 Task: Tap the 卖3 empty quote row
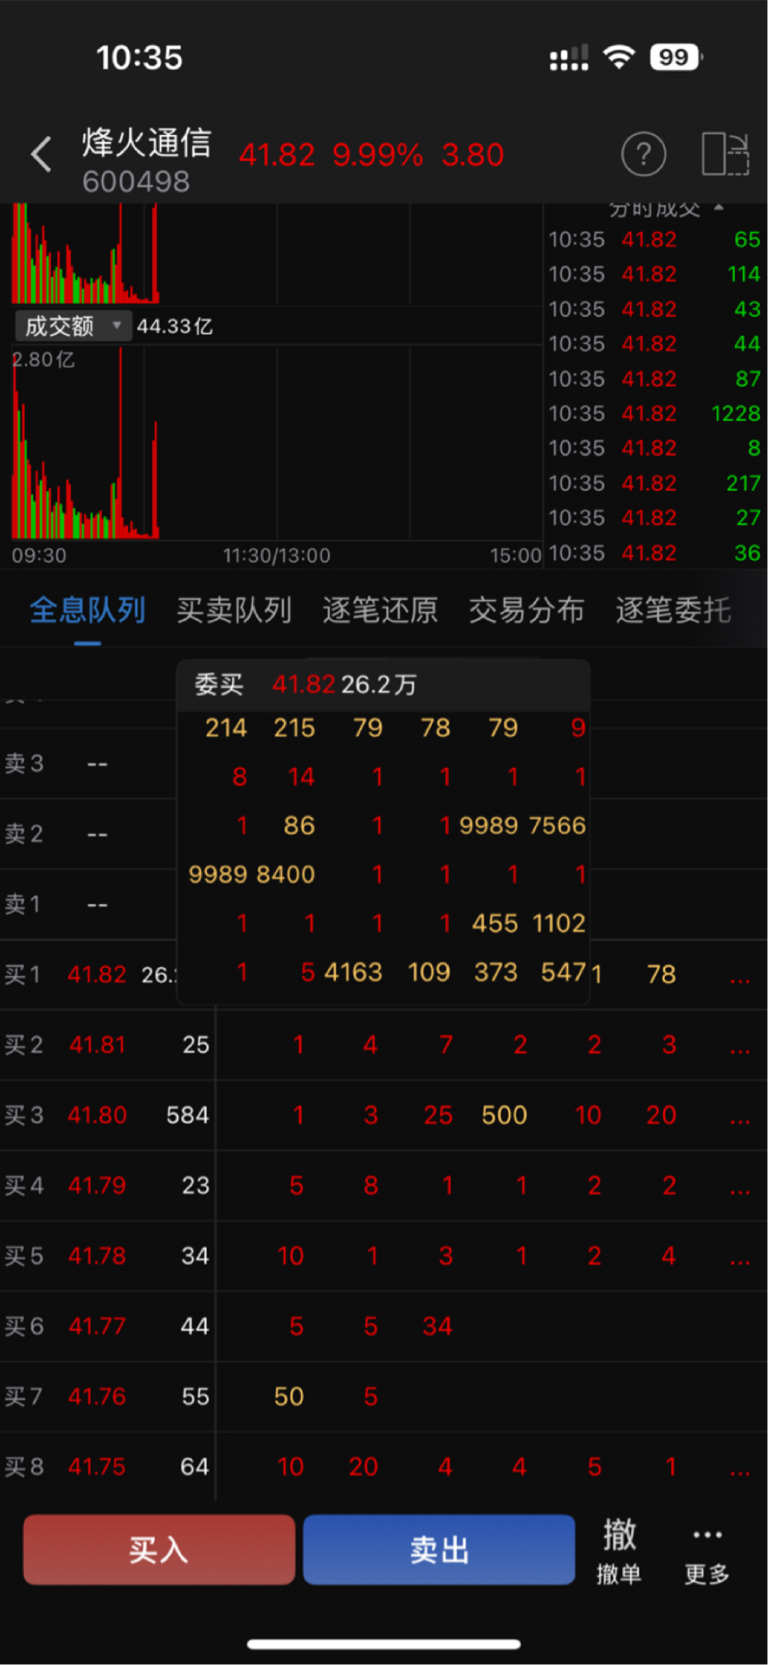pos(88,764)
